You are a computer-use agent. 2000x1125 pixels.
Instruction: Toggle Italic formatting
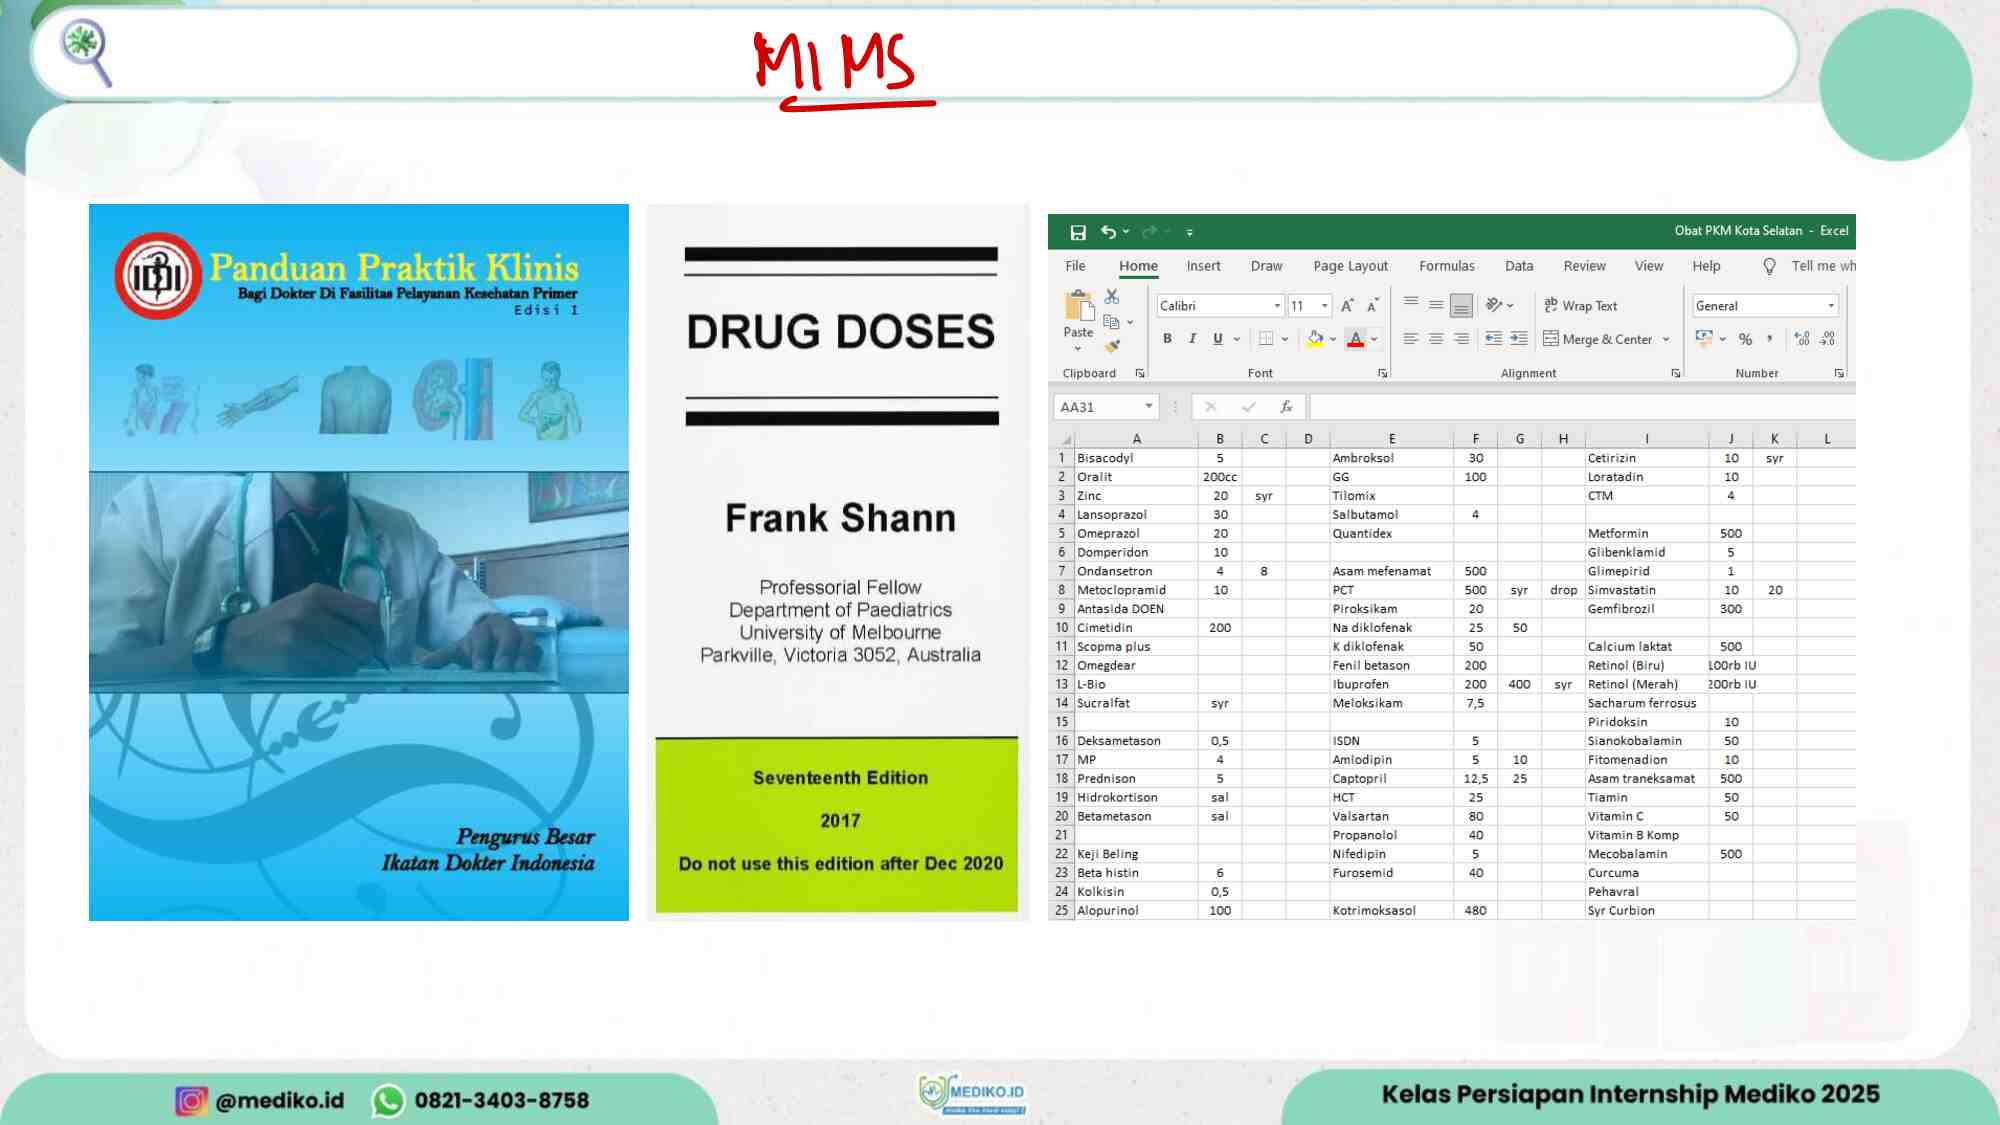1192,339
